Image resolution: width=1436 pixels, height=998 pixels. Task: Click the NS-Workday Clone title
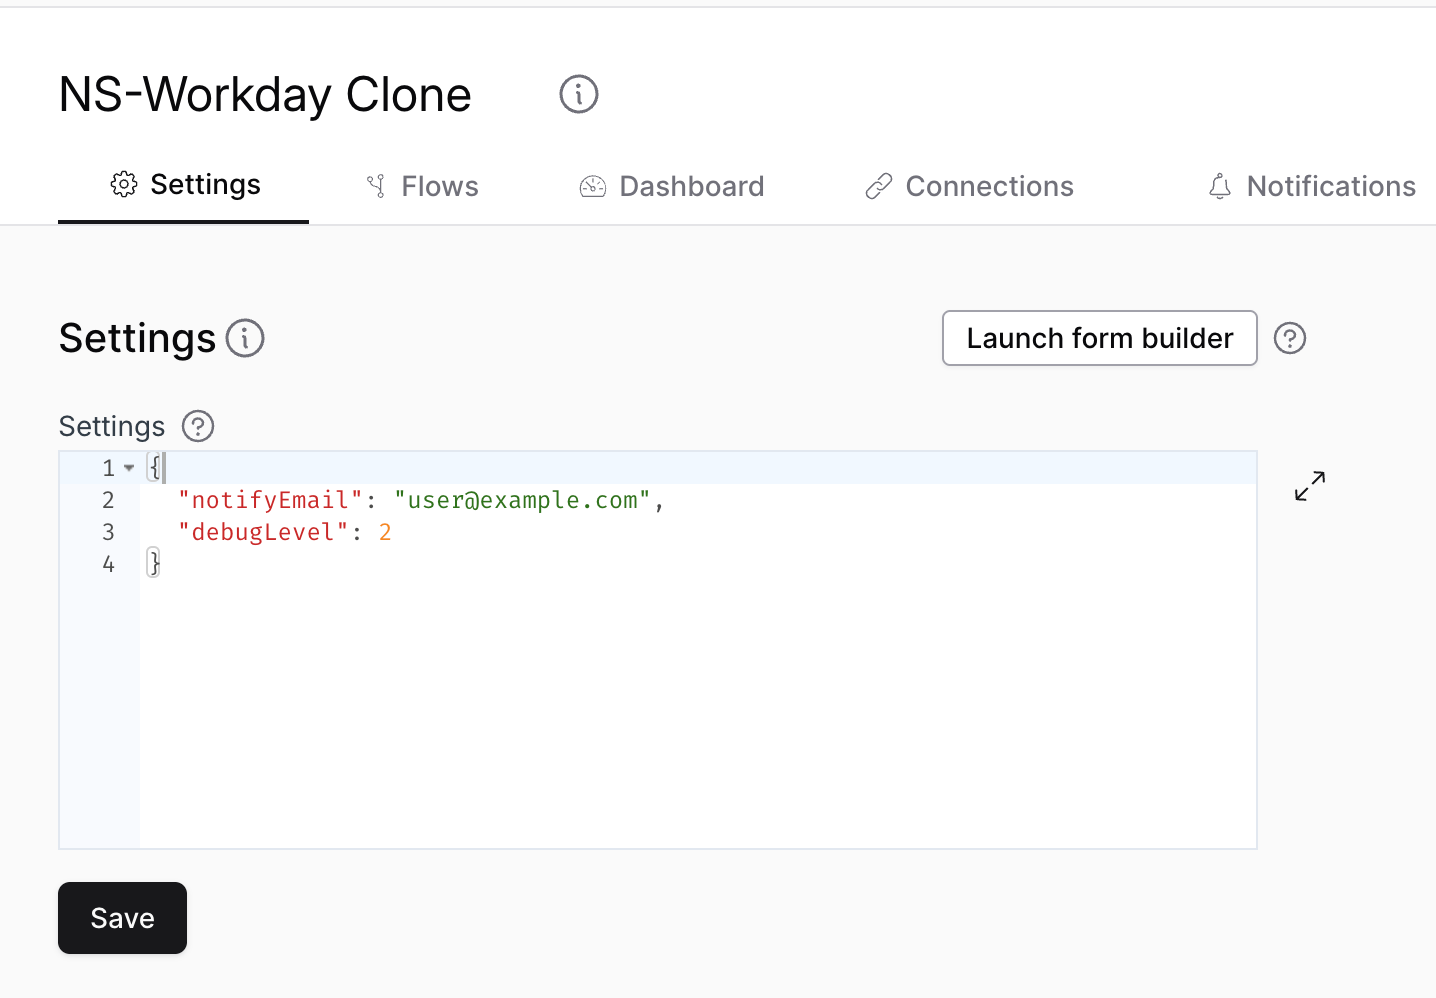point(265,95)
